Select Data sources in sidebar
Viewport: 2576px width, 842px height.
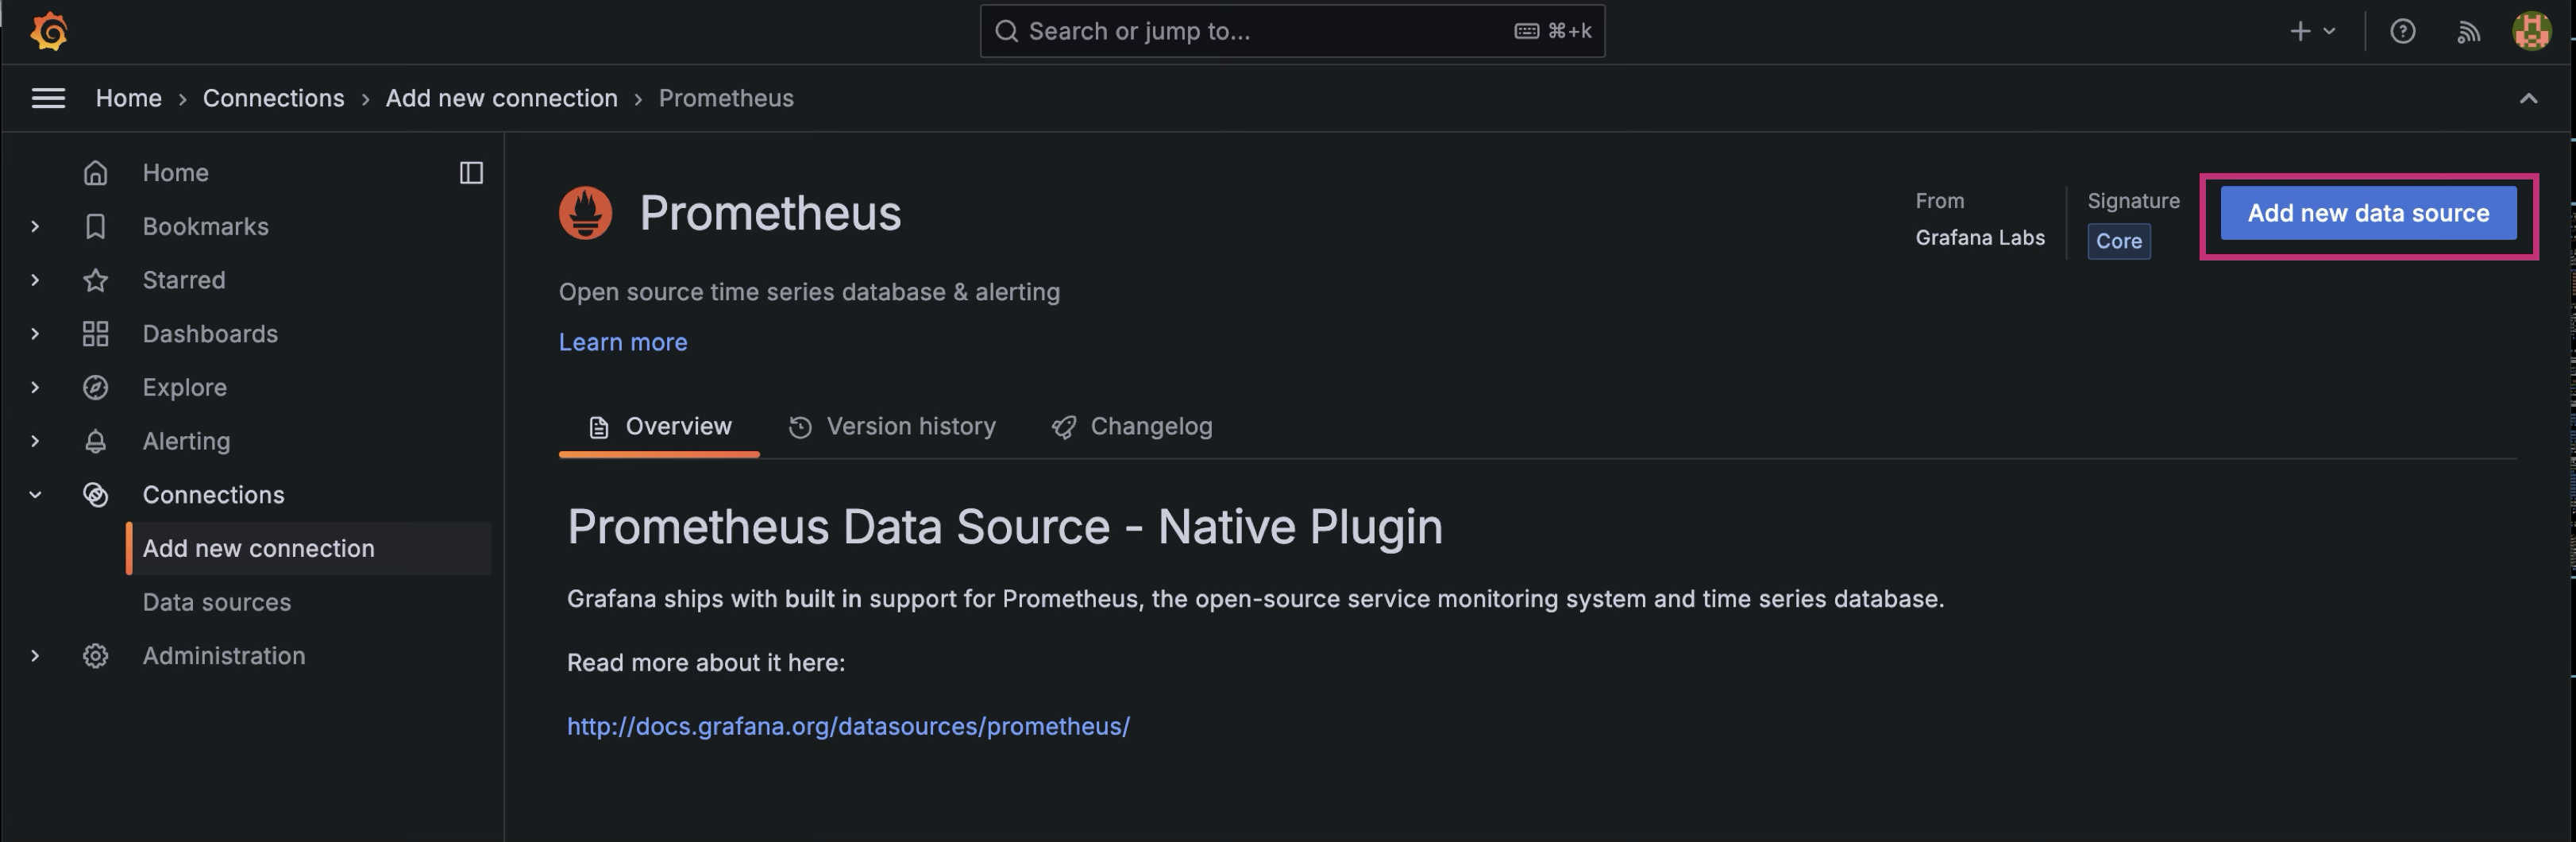click(216, 602)
